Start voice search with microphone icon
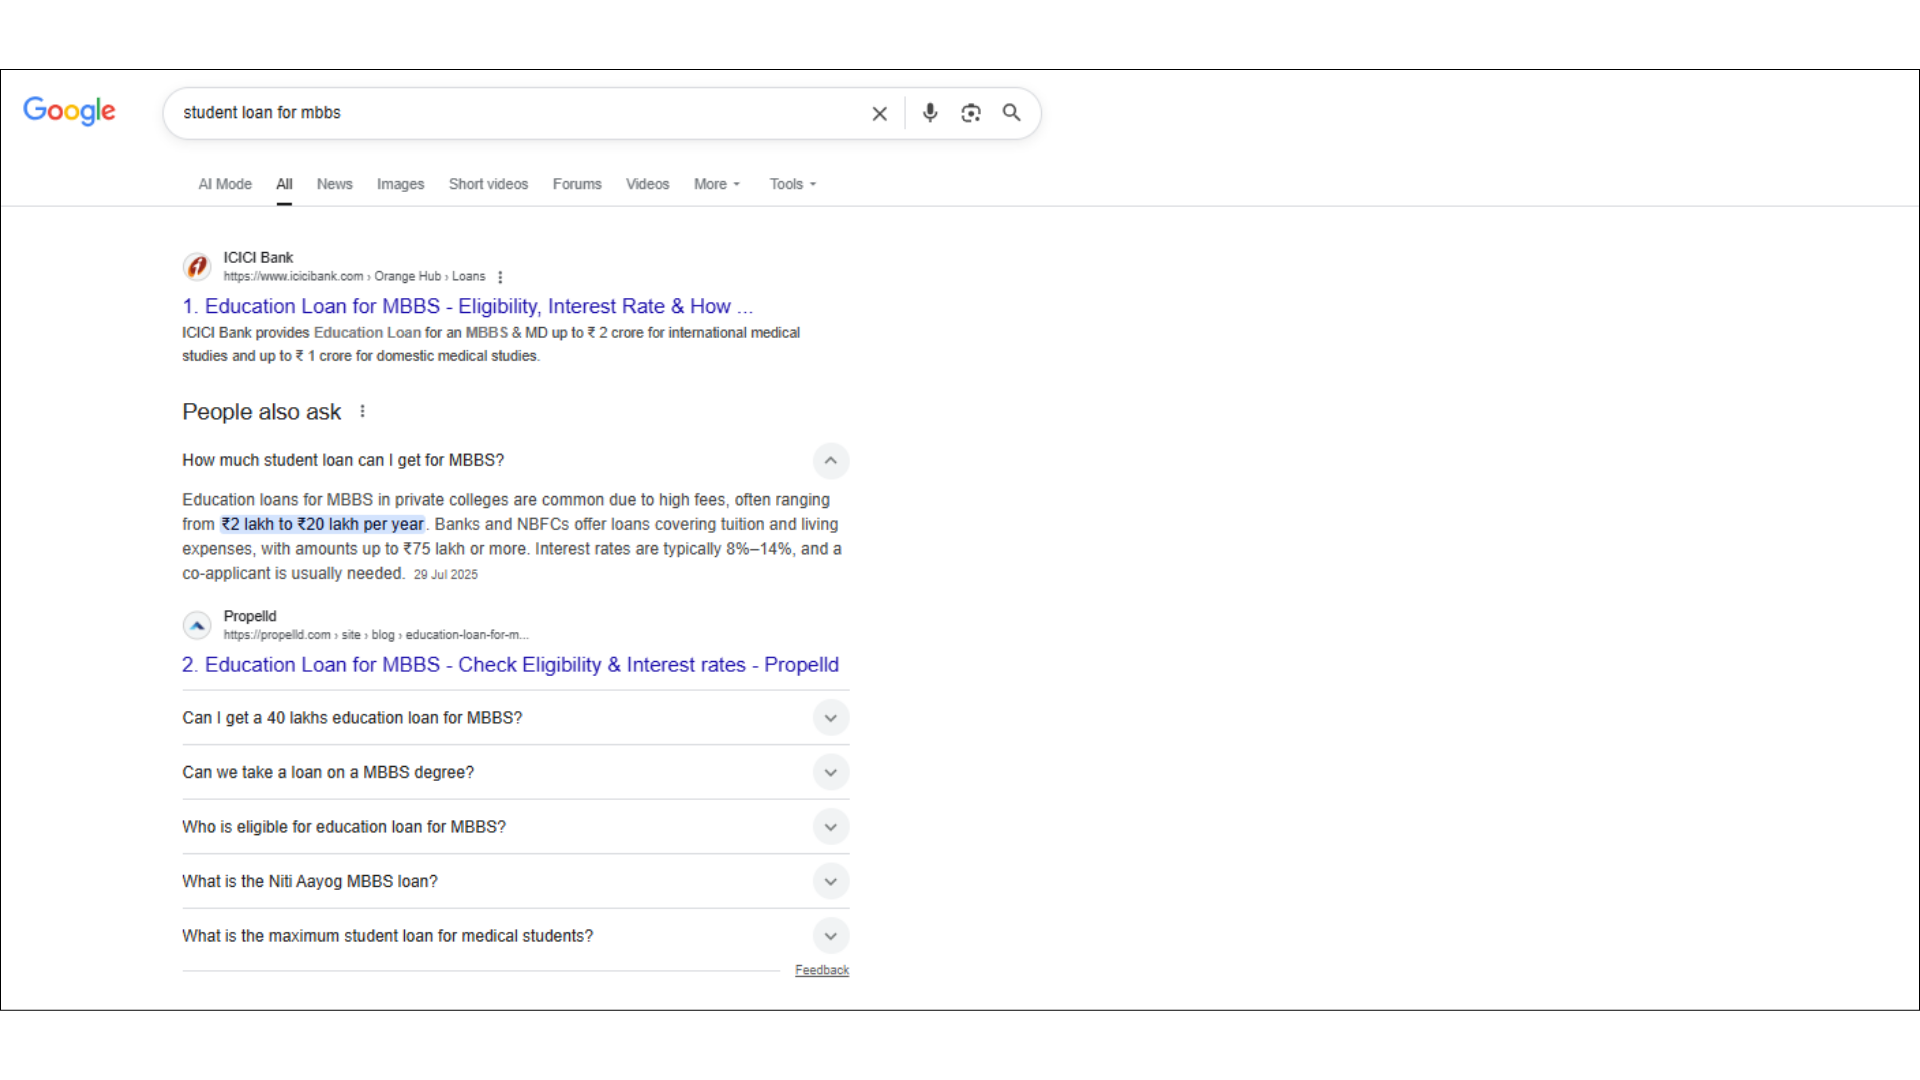Image resolution: width=1920 pixels, height=1080 pixels. [930, 113]
